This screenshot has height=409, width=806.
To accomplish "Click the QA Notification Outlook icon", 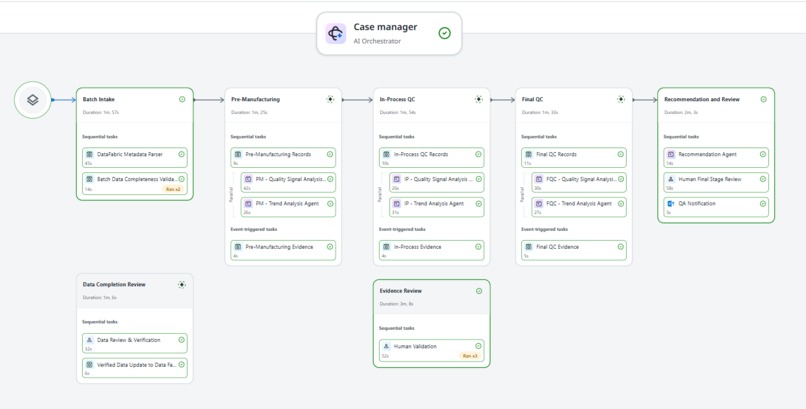I will (x=671, y=203).
